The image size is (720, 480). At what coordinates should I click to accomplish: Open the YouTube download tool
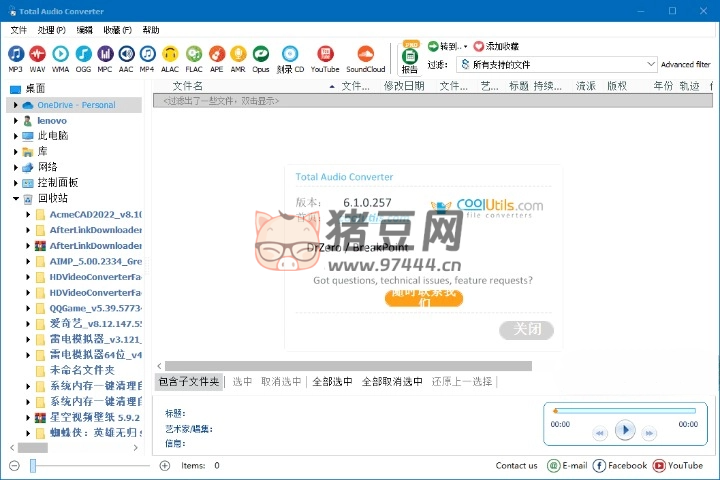tap(324, 54)
